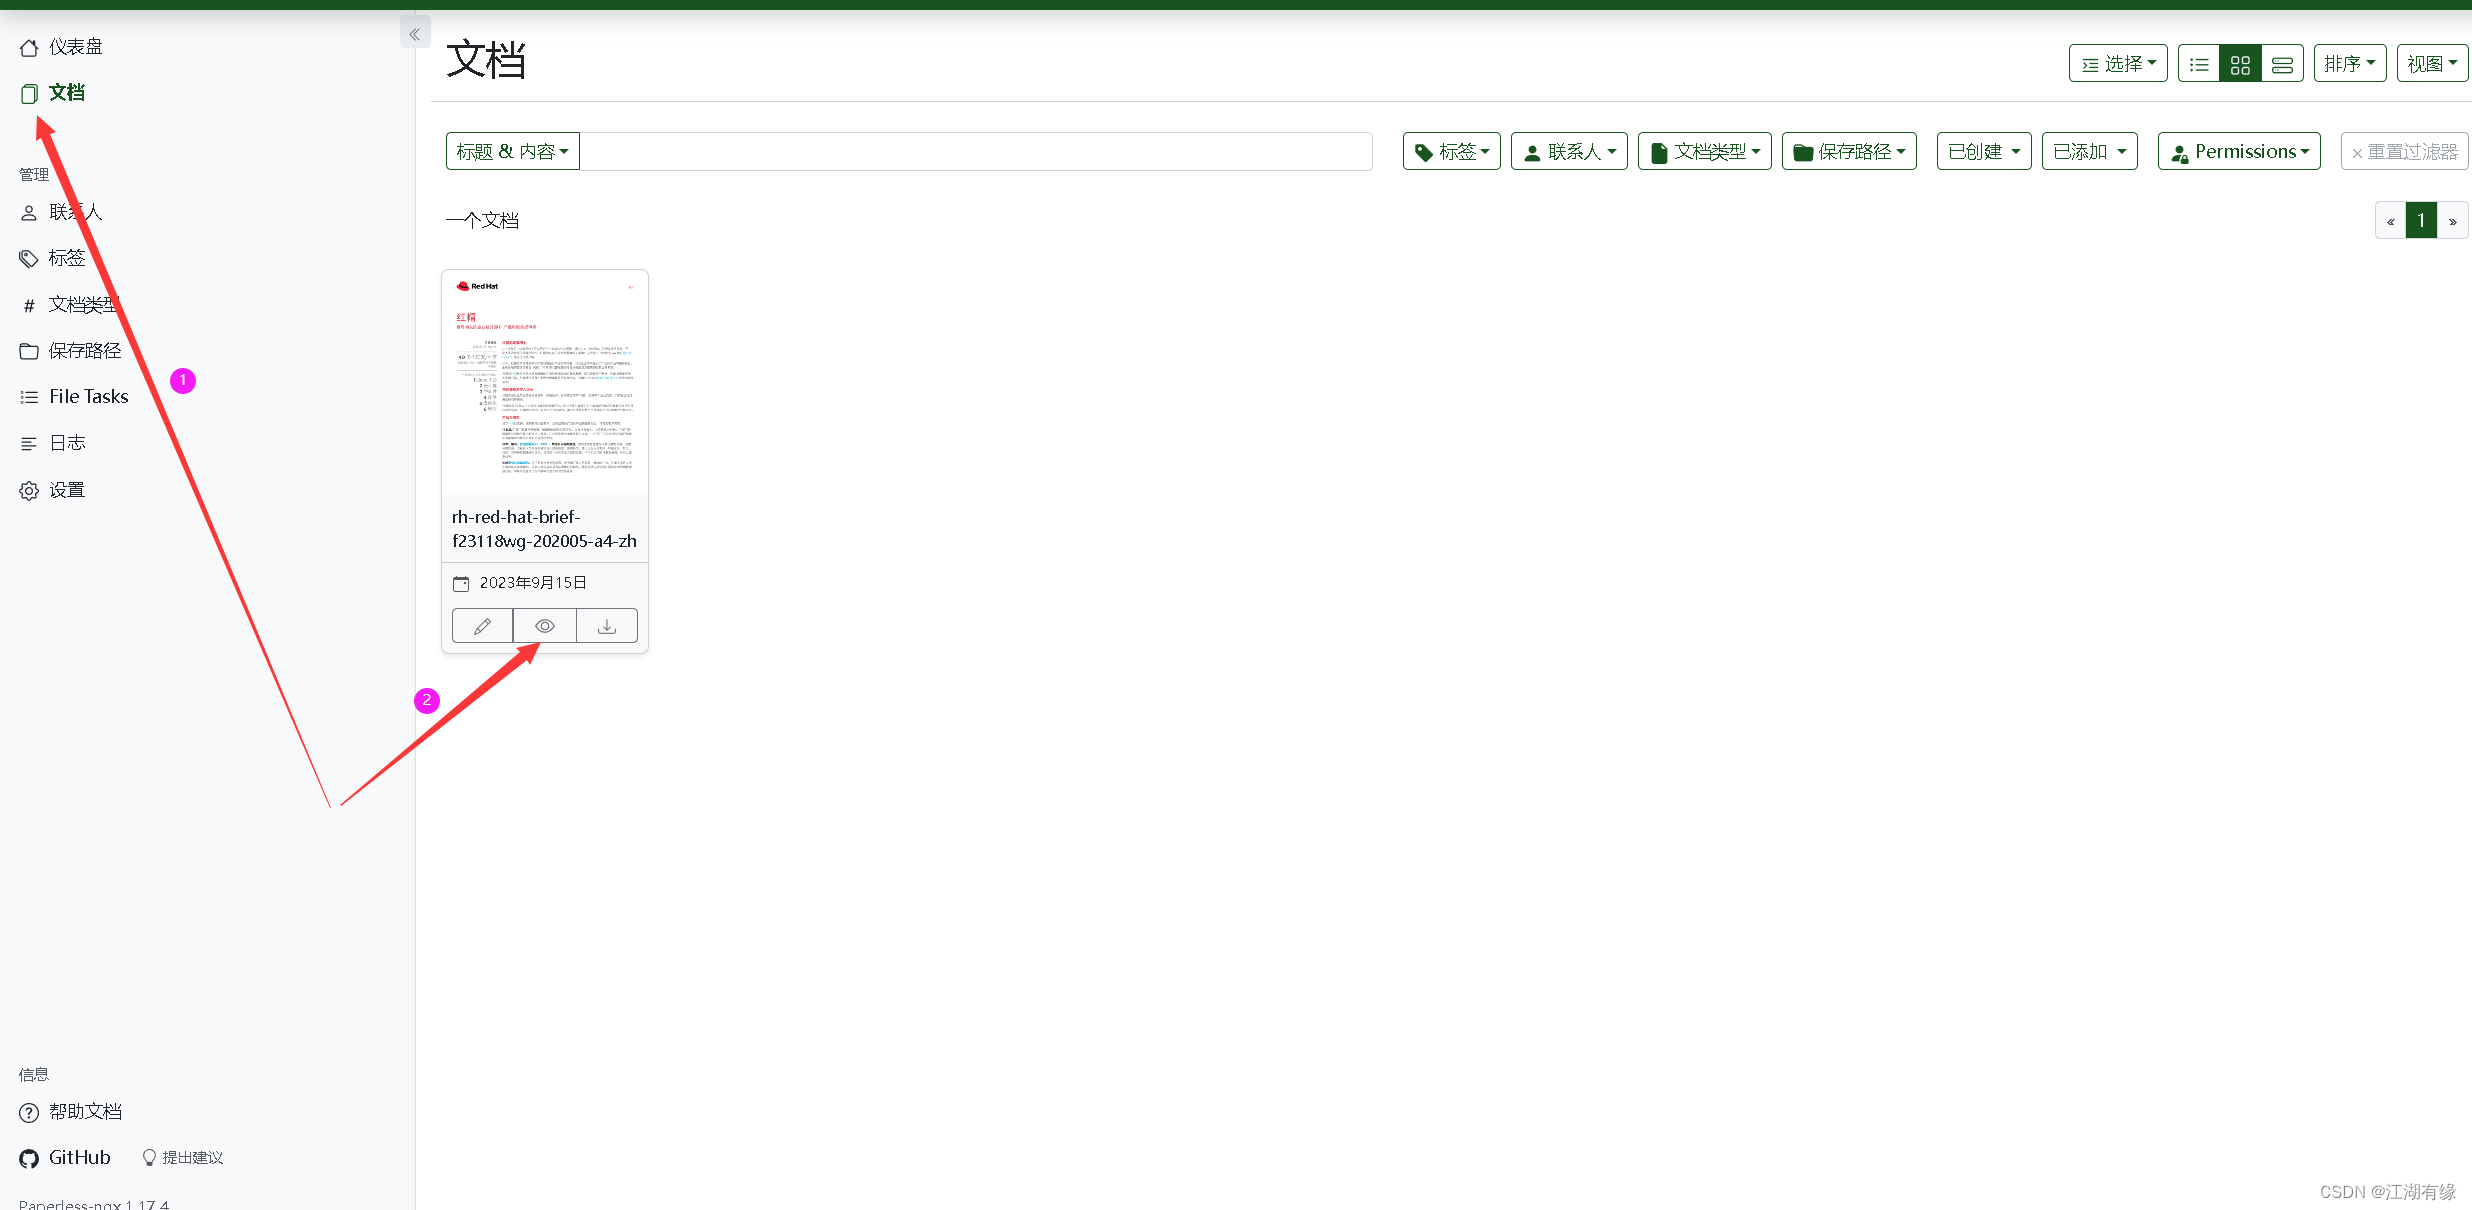Go to next page with » arrow

(2452, 221)
